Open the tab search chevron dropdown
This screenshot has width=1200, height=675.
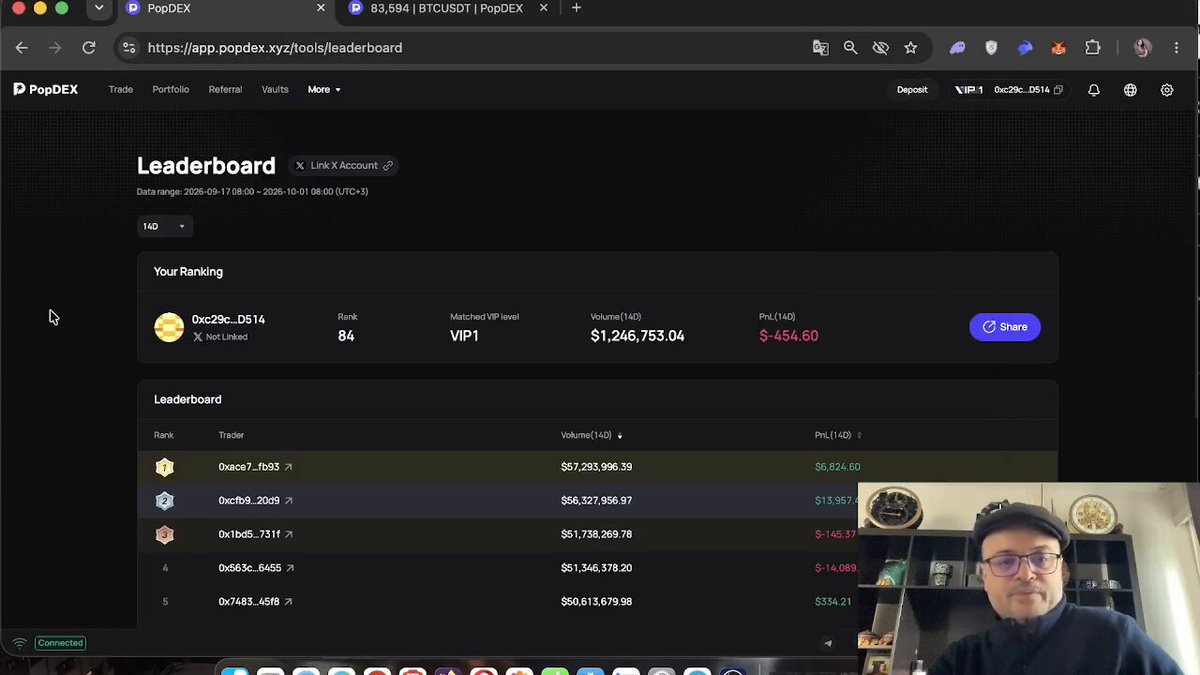[98, 8]
